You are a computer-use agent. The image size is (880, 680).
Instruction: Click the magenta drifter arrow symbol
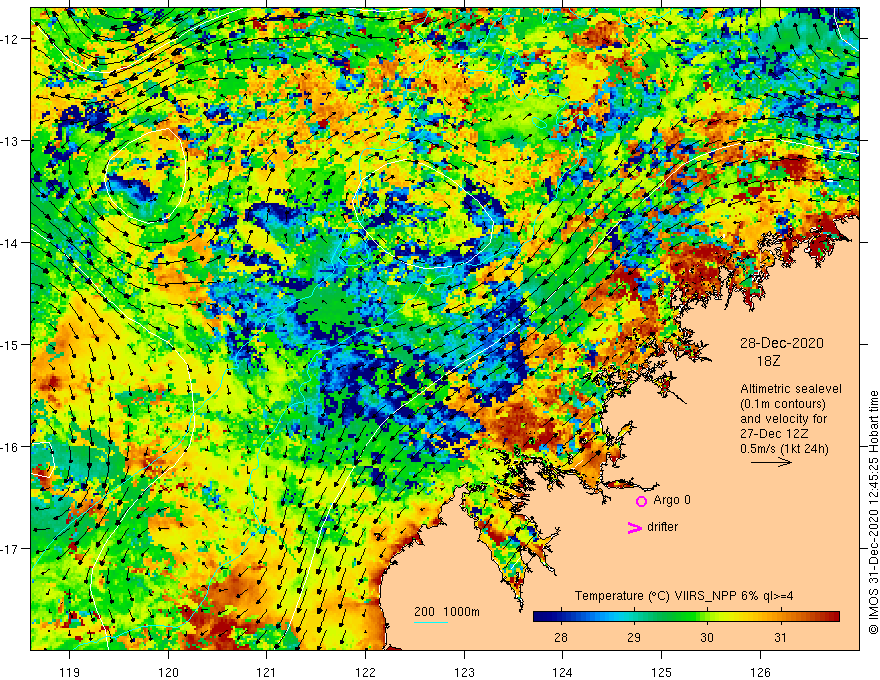point(635,527)
